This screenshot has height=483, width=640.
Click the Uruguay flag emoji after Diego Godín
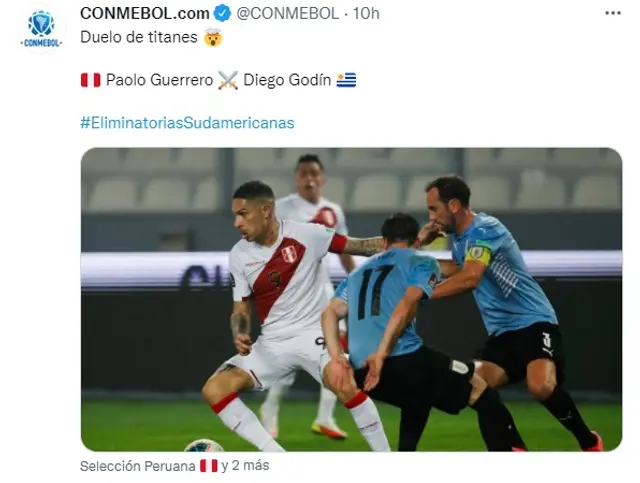point(346,80)
